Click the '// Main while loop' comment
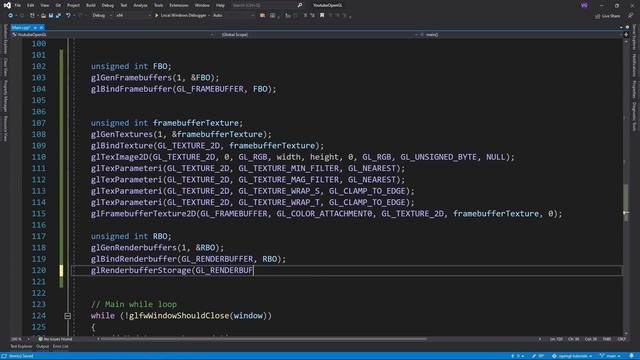This screenshot has width=640, height=360. 133,304
